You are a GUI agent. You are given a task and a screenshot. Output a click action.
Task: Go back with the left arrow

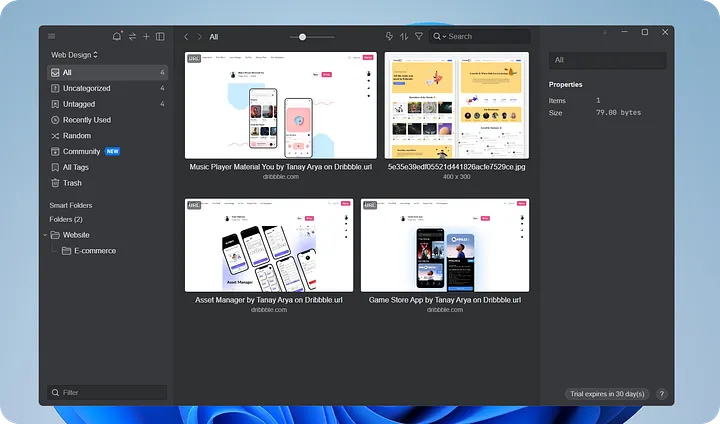click(x=186, y=37)
